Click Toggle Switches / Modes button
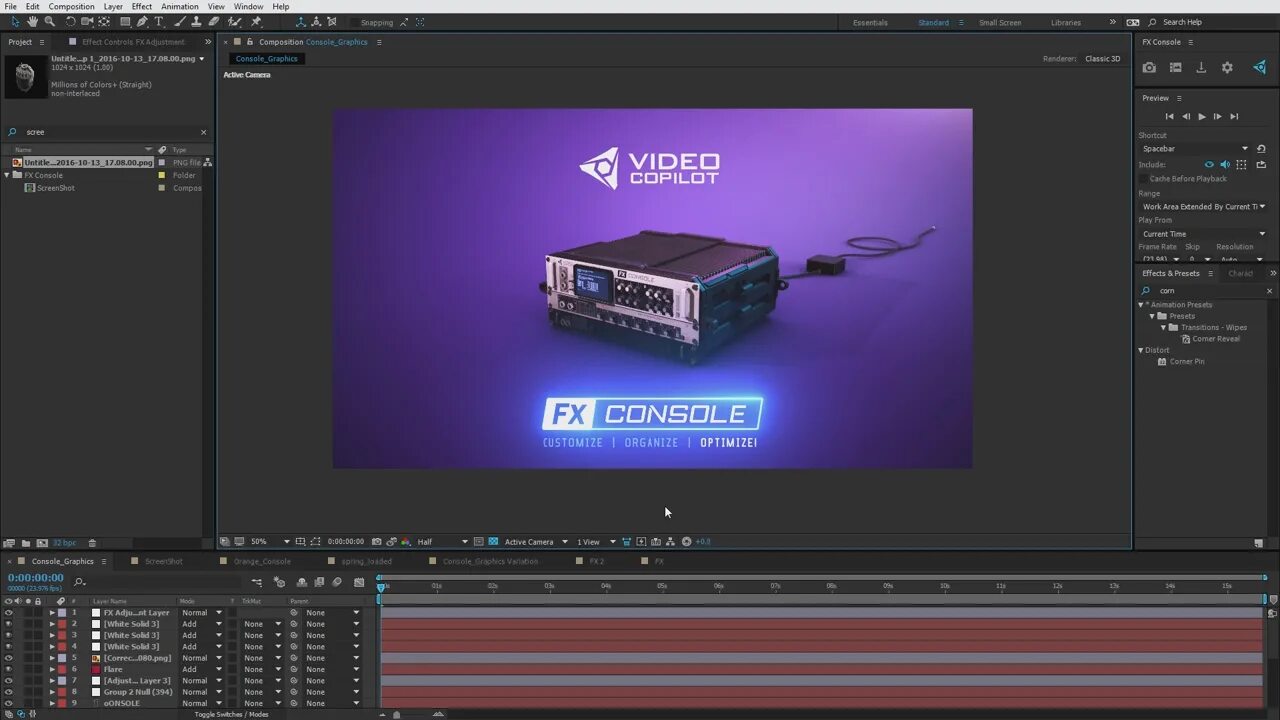 231,714
